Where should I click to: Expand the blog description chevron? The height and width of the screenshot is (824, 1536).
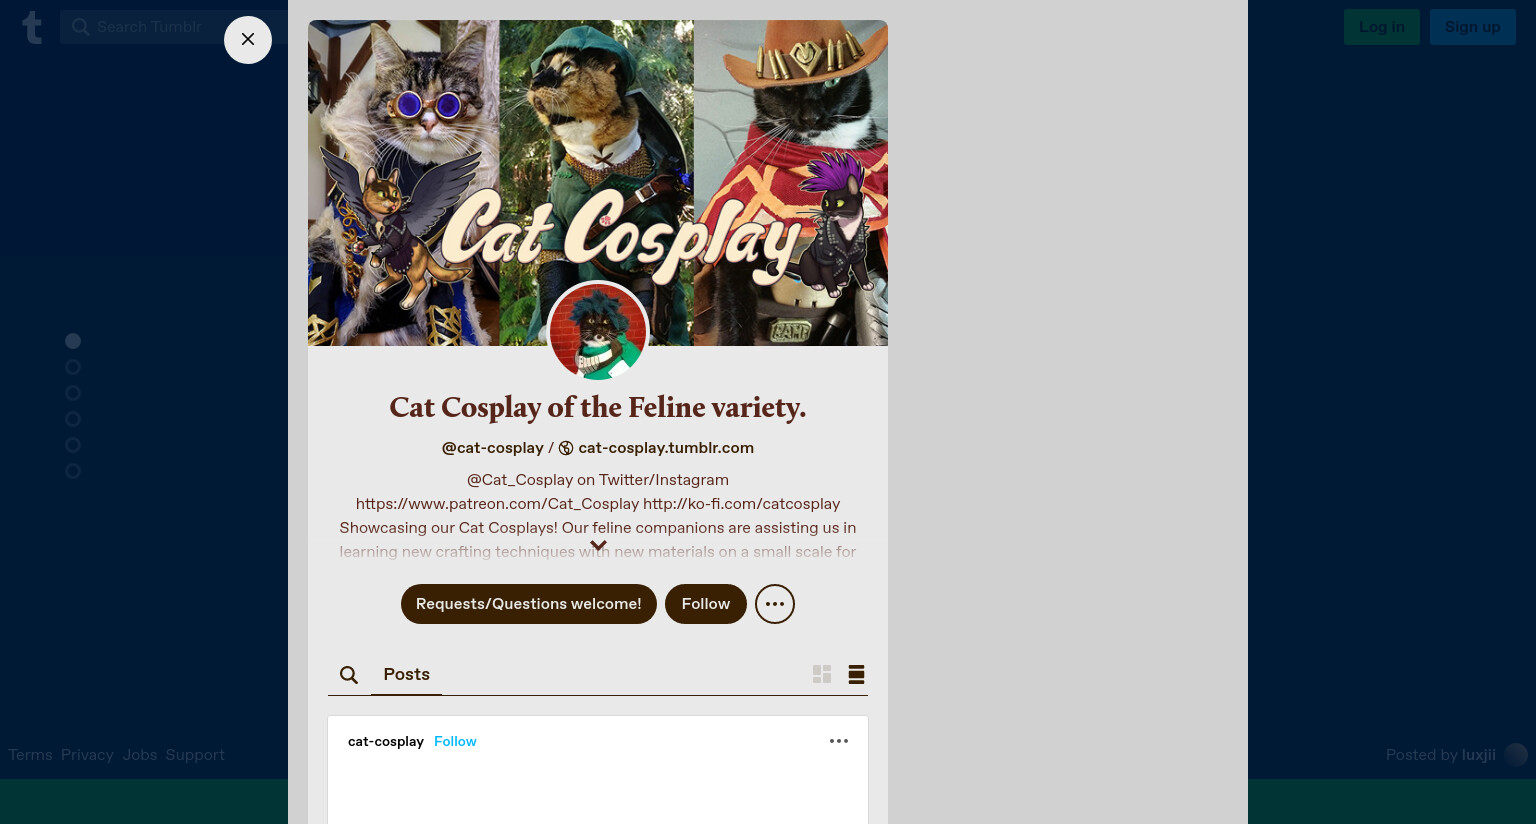tap(598, 546)
